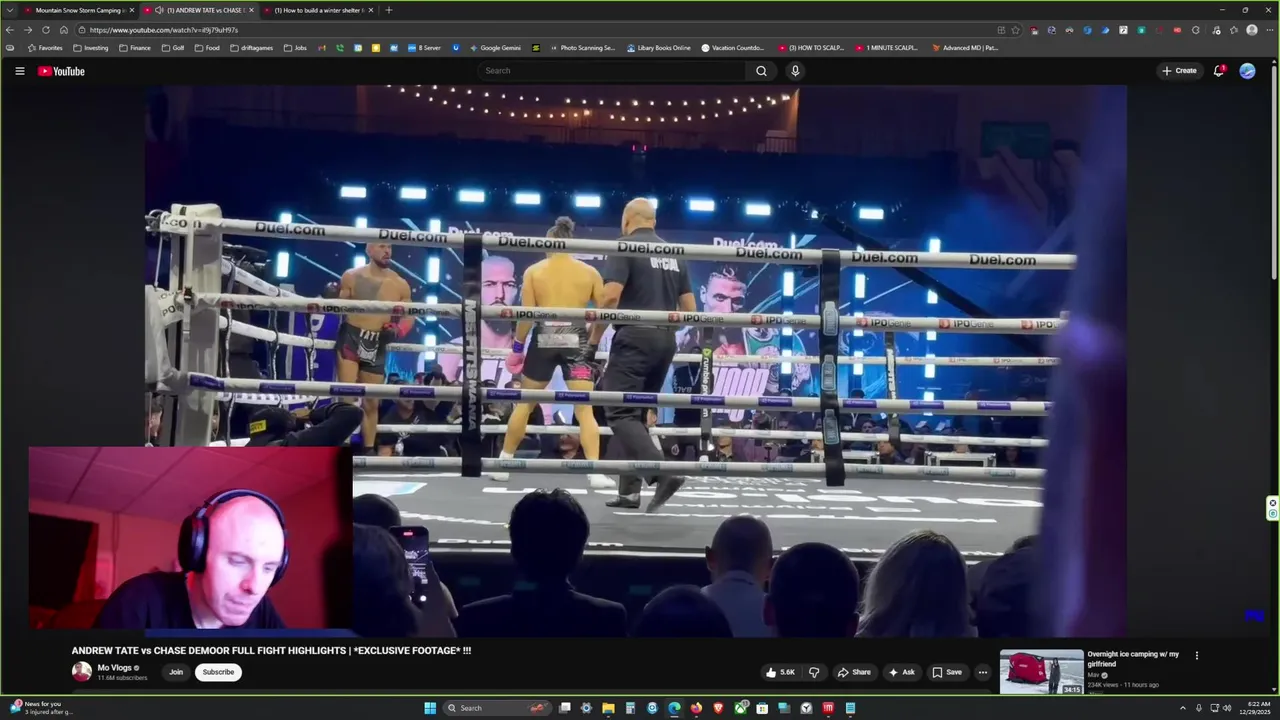This screenshot has height=720, width=1280.
Task: Open the Advanced MD bookmark
Action: [965, 48]
